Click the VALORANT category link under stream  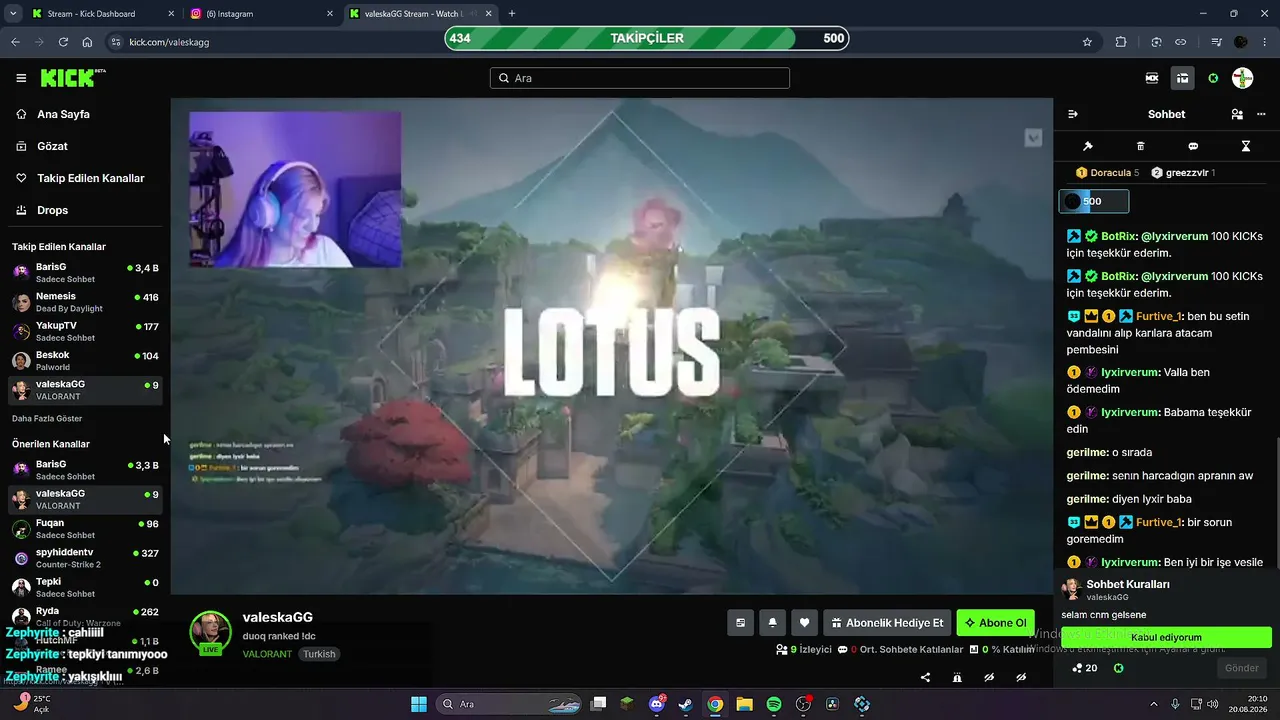pos(267,654)
